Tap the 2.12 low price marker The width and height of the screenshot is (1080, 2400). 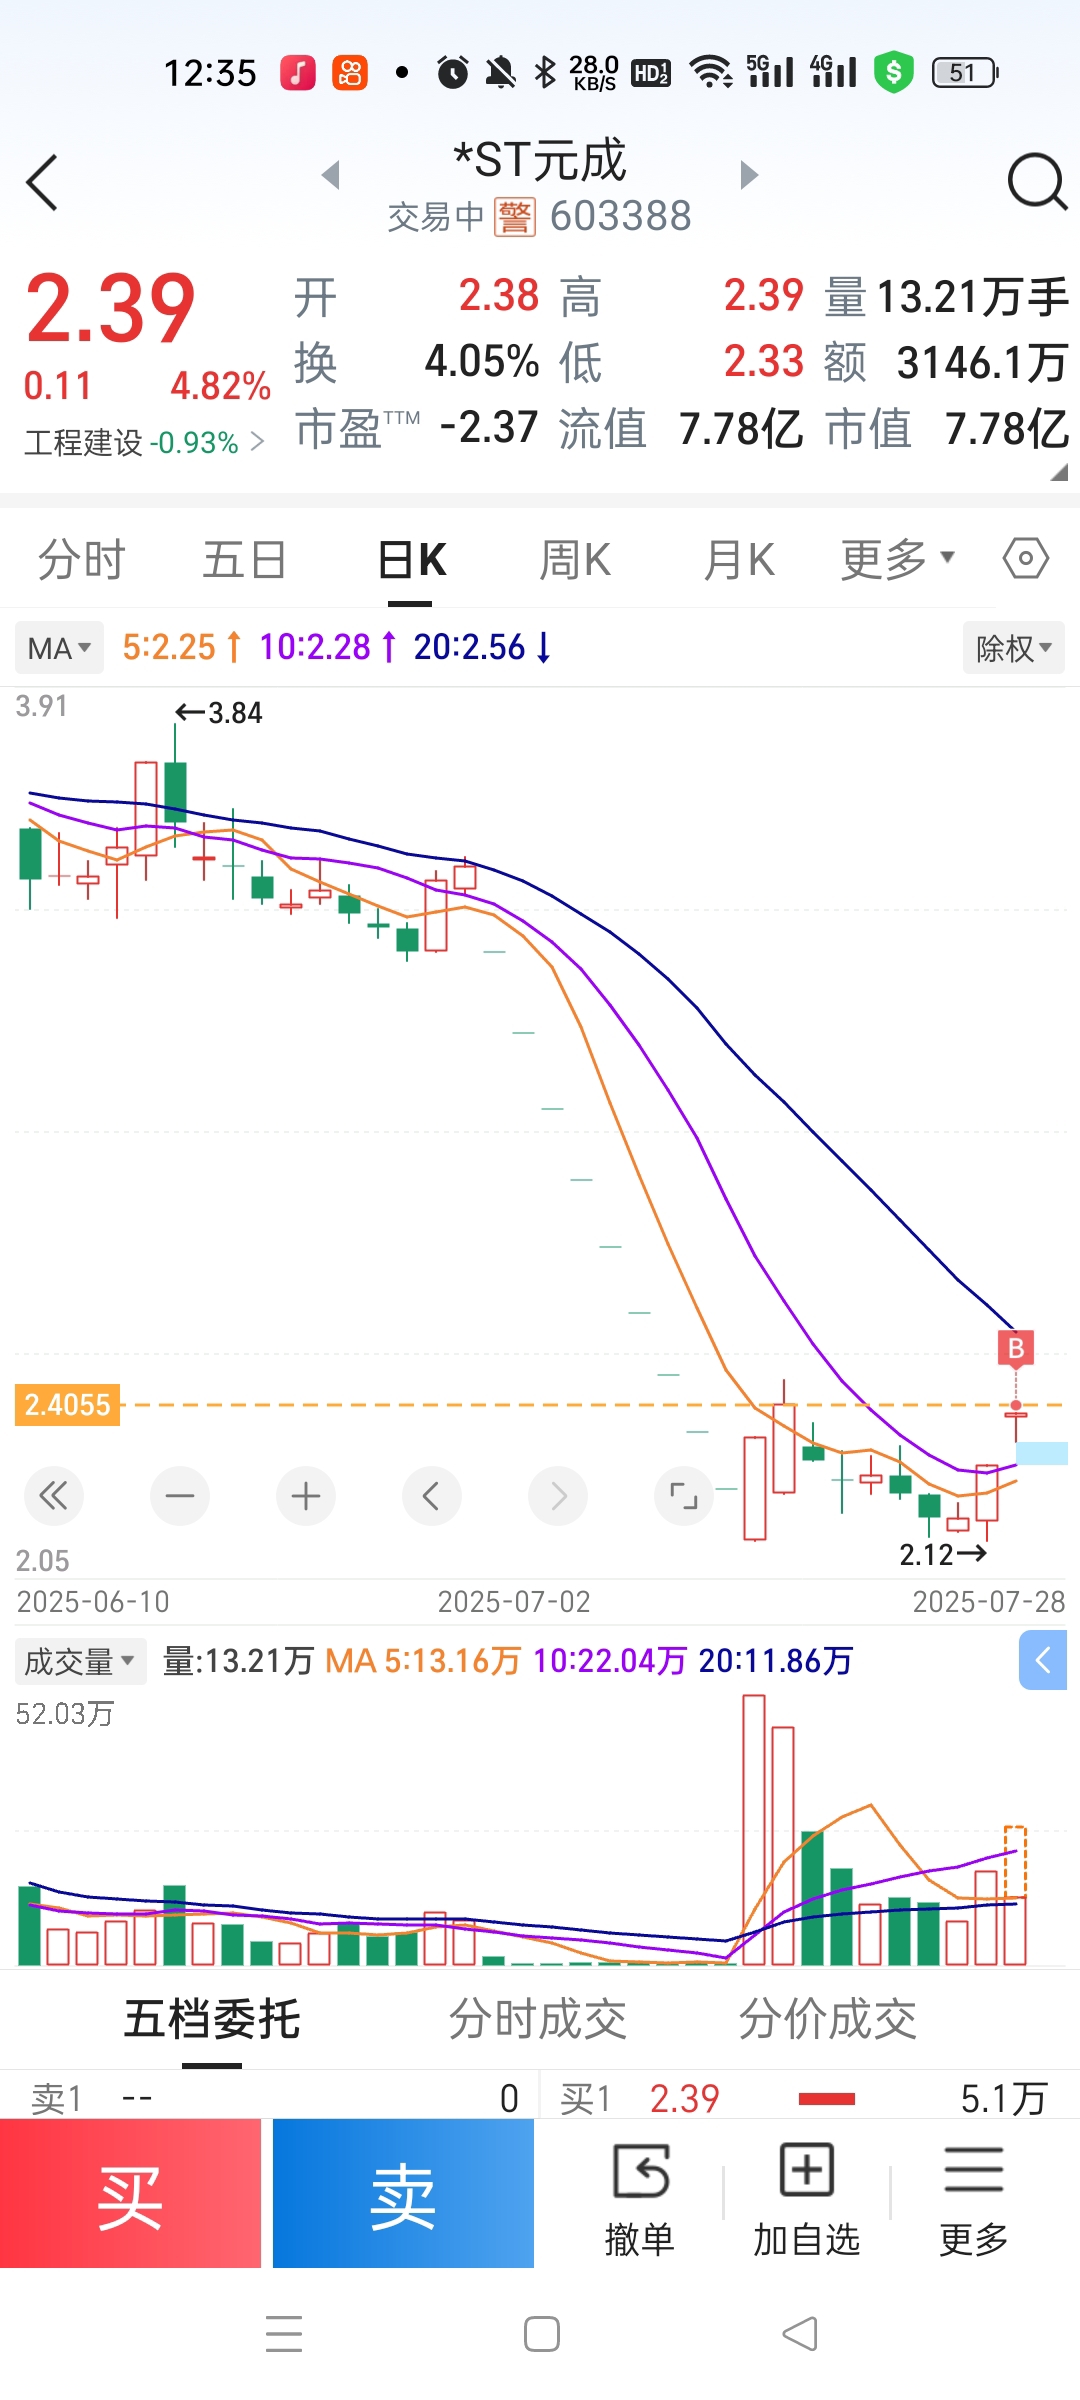click(943, 1554)
